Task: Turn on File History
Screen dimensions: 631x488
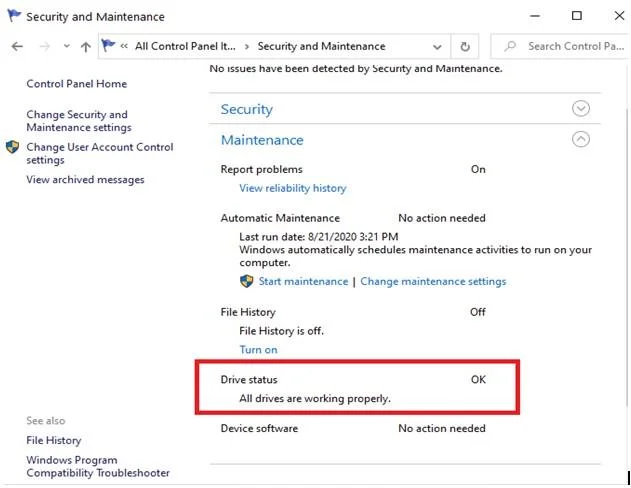Action: click(x=258, y=350)
